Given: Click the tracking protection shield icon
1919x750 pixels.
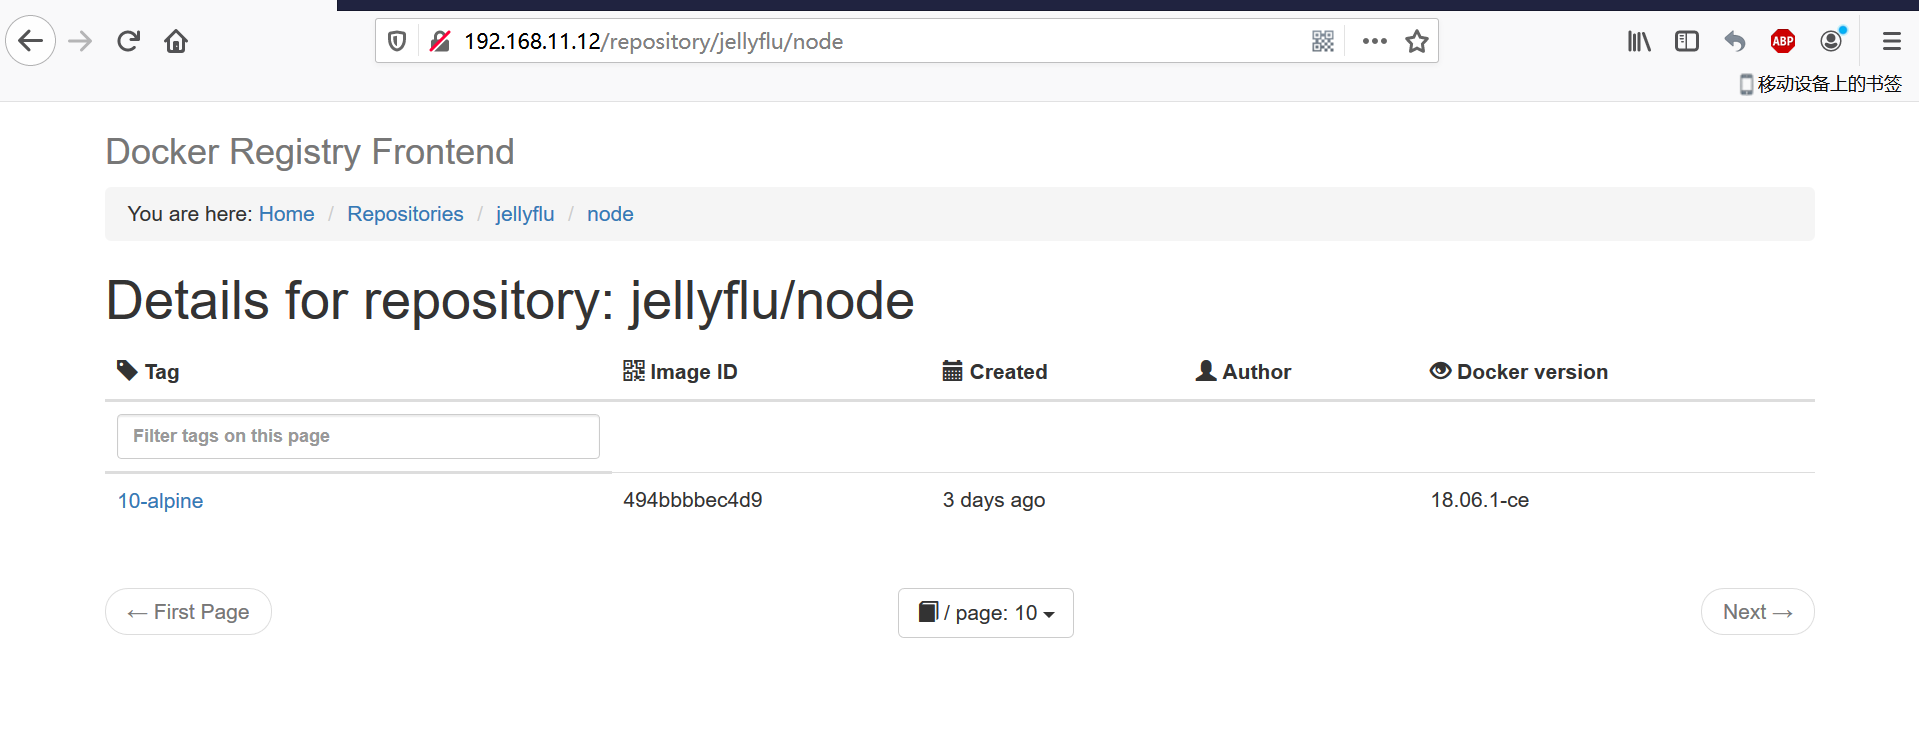Looking at the screenshot, I should 397,41.
